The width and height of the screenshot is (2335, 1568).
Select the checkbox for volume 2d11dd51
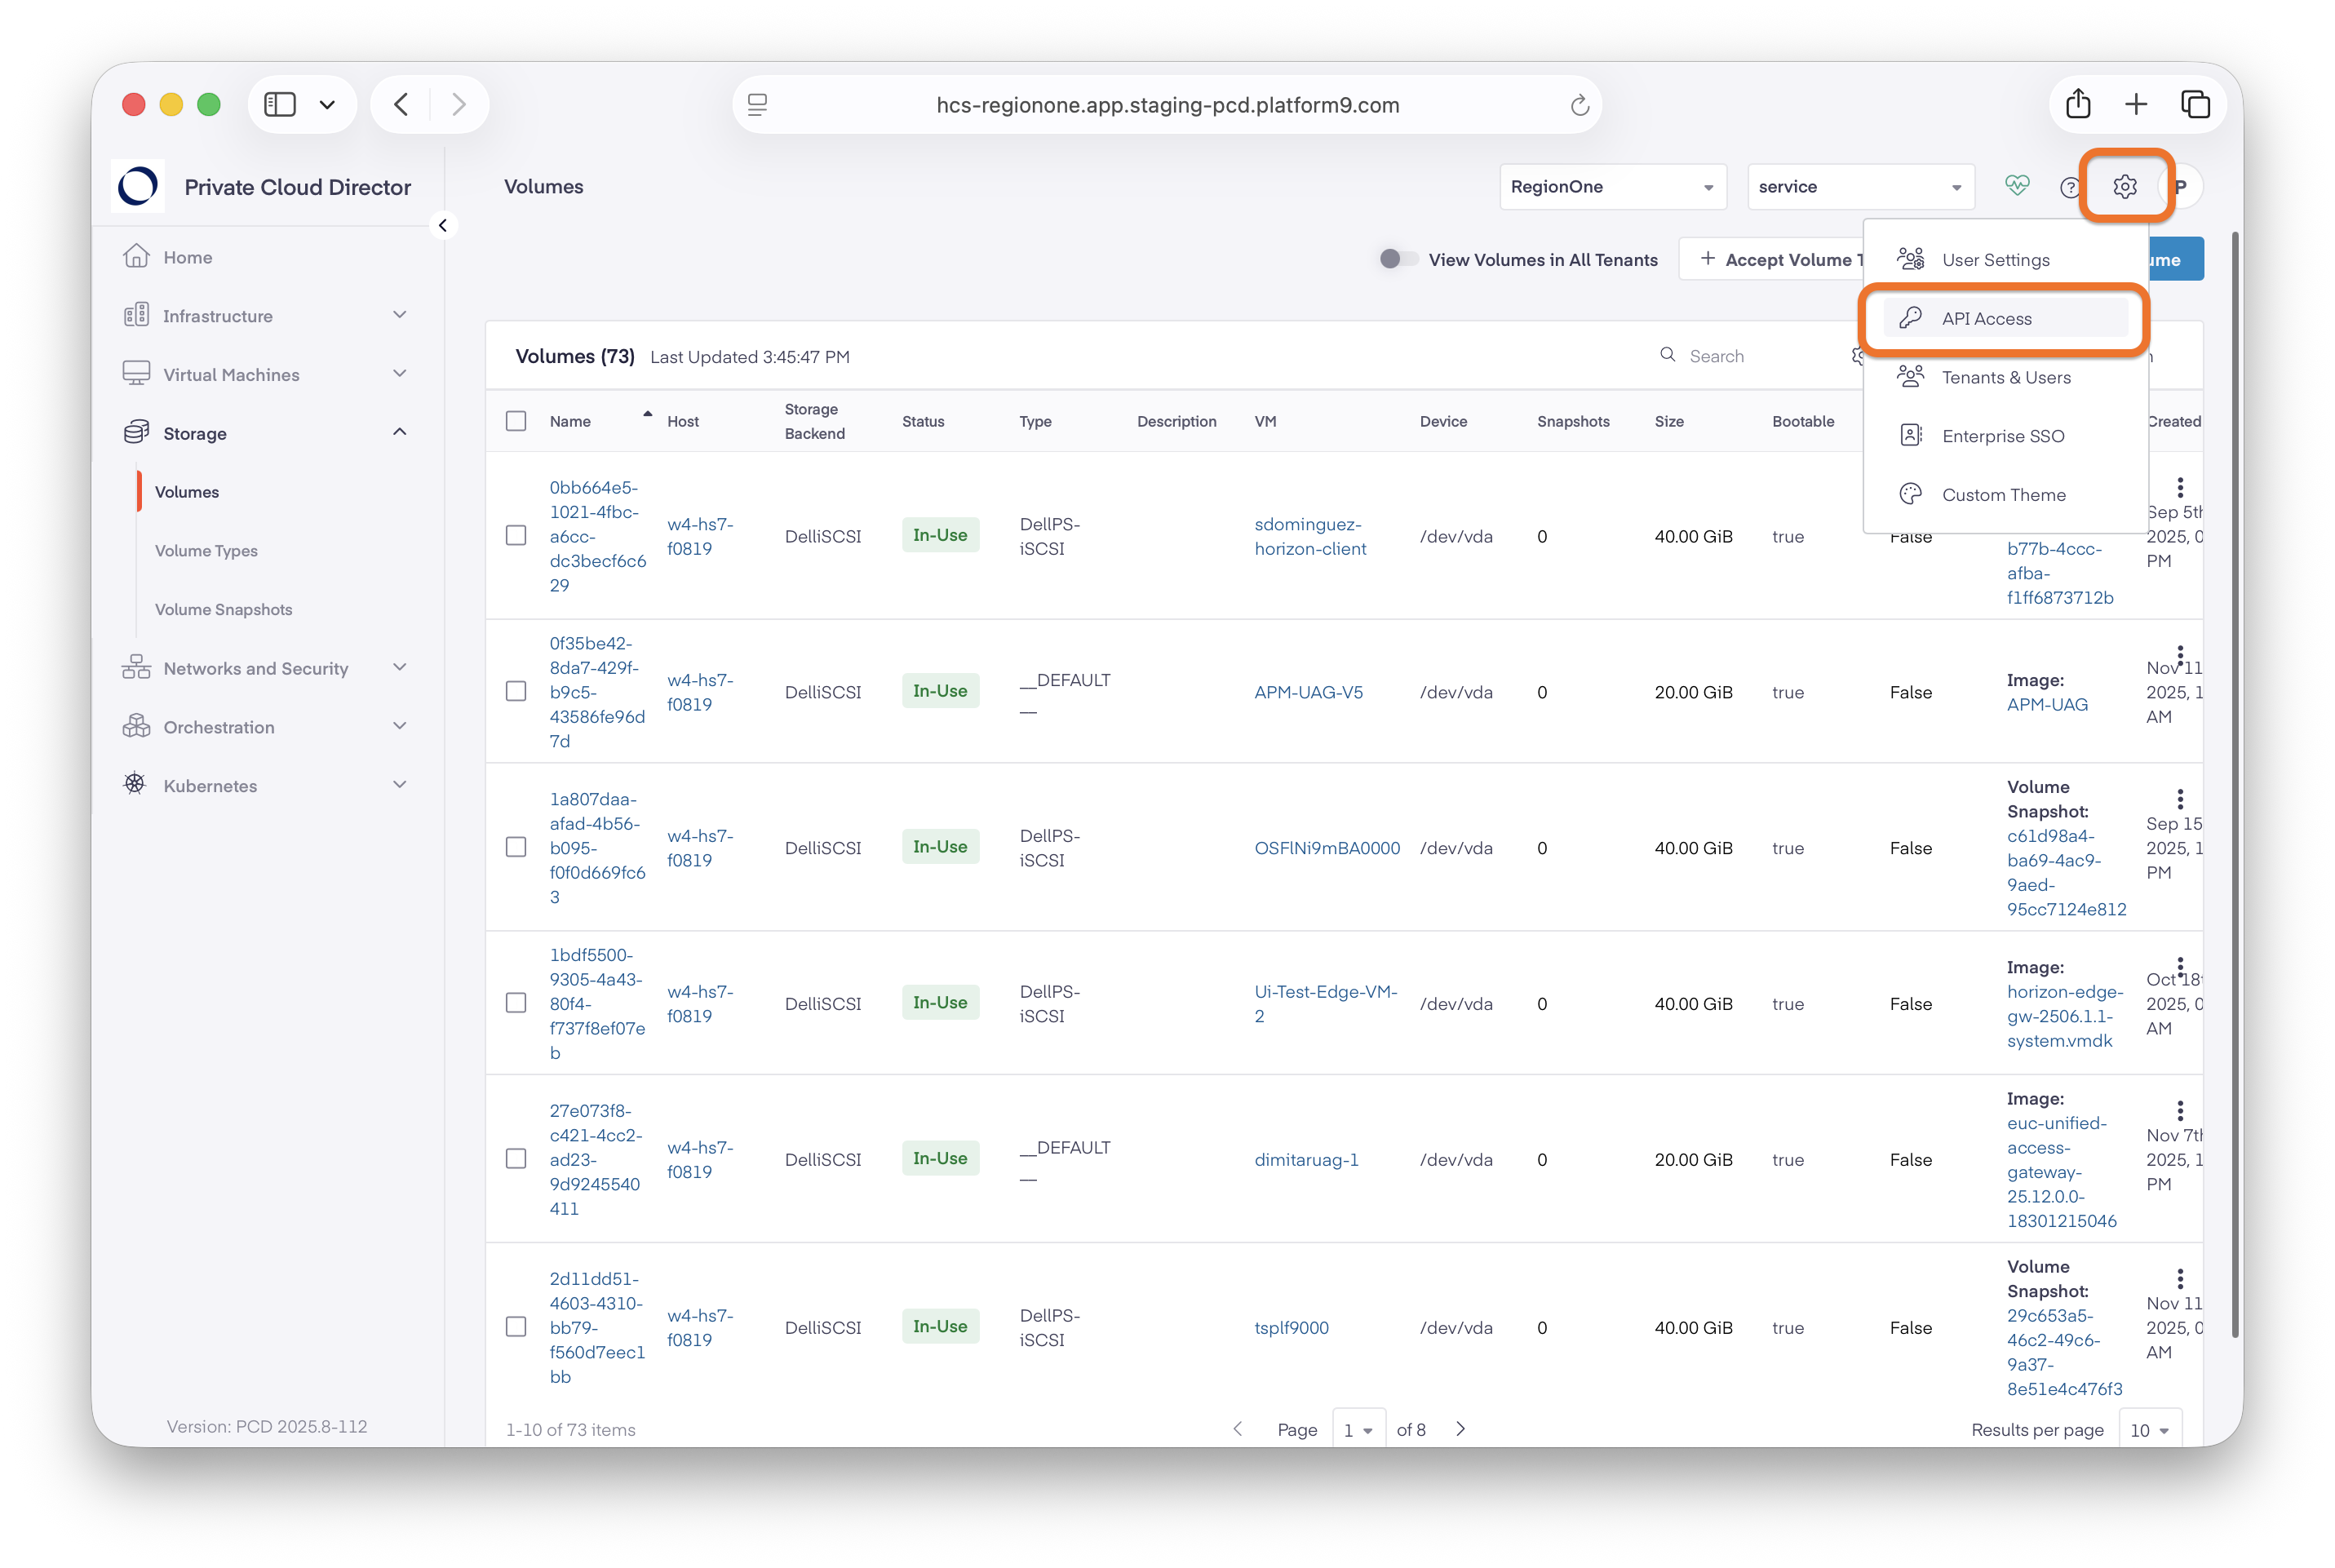(x=516, y=1327)
